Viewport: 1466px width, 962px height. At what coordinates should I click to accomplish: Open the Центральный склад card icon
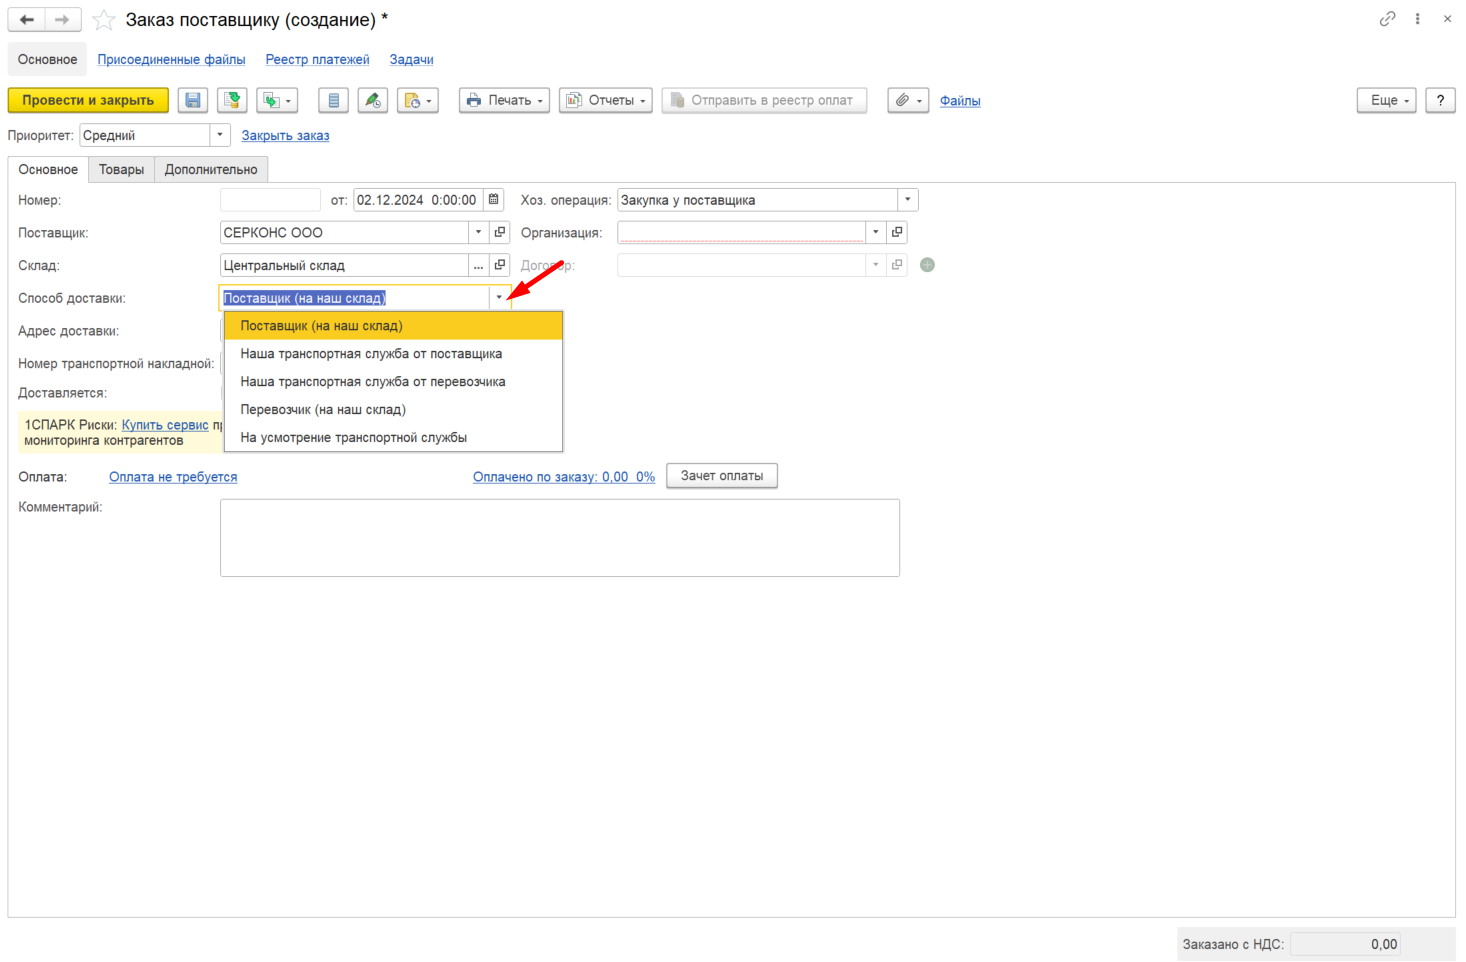(x=500, y=265)
